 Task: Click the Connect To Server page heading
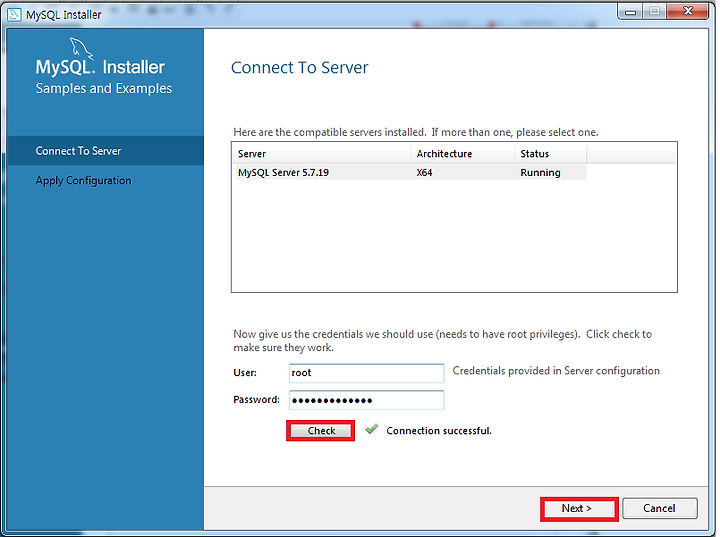(x=299, y=68)
